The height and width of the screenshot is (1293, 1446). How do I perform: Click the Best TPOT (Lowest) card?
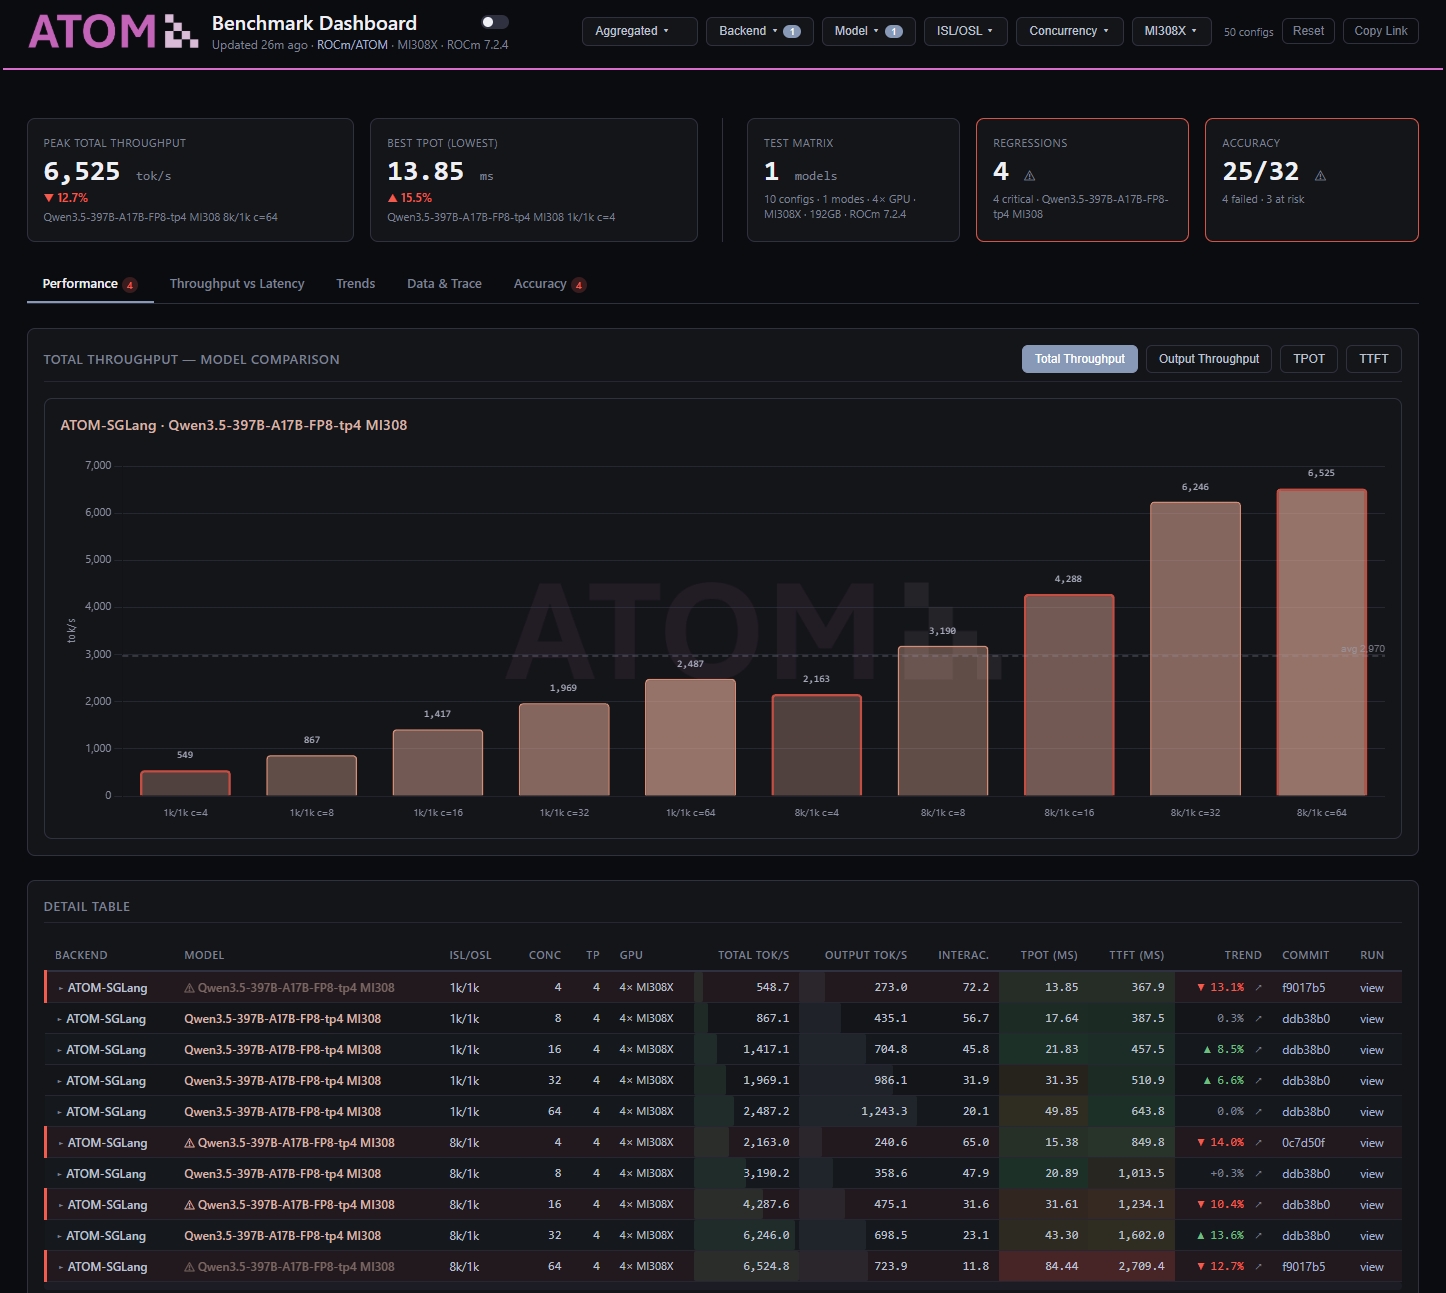coord(533,180)
